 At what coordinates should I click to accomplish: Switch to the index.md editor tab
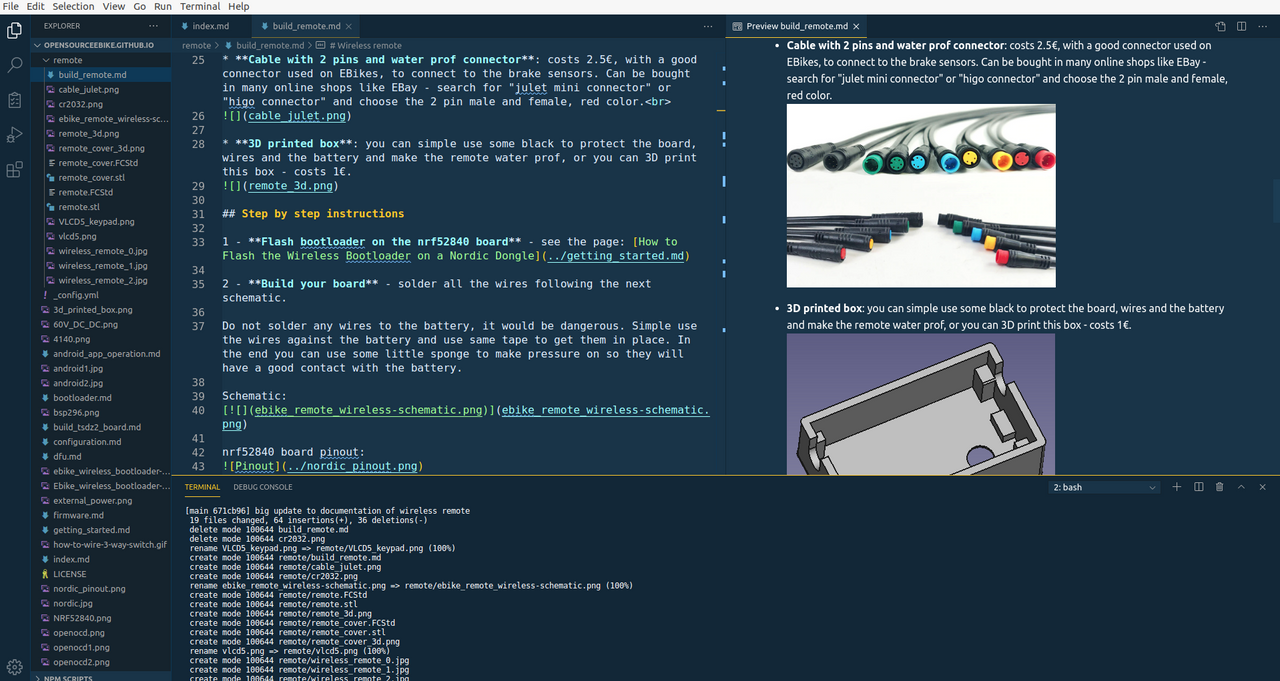tap(211, 26)
